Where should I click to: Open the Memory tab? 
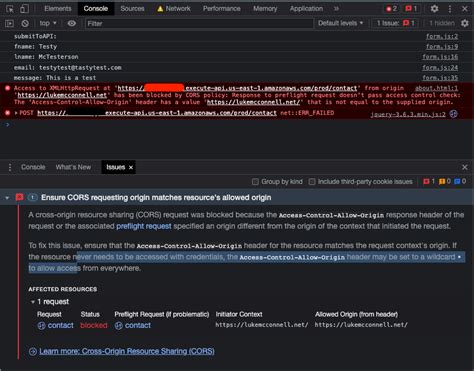265,9
